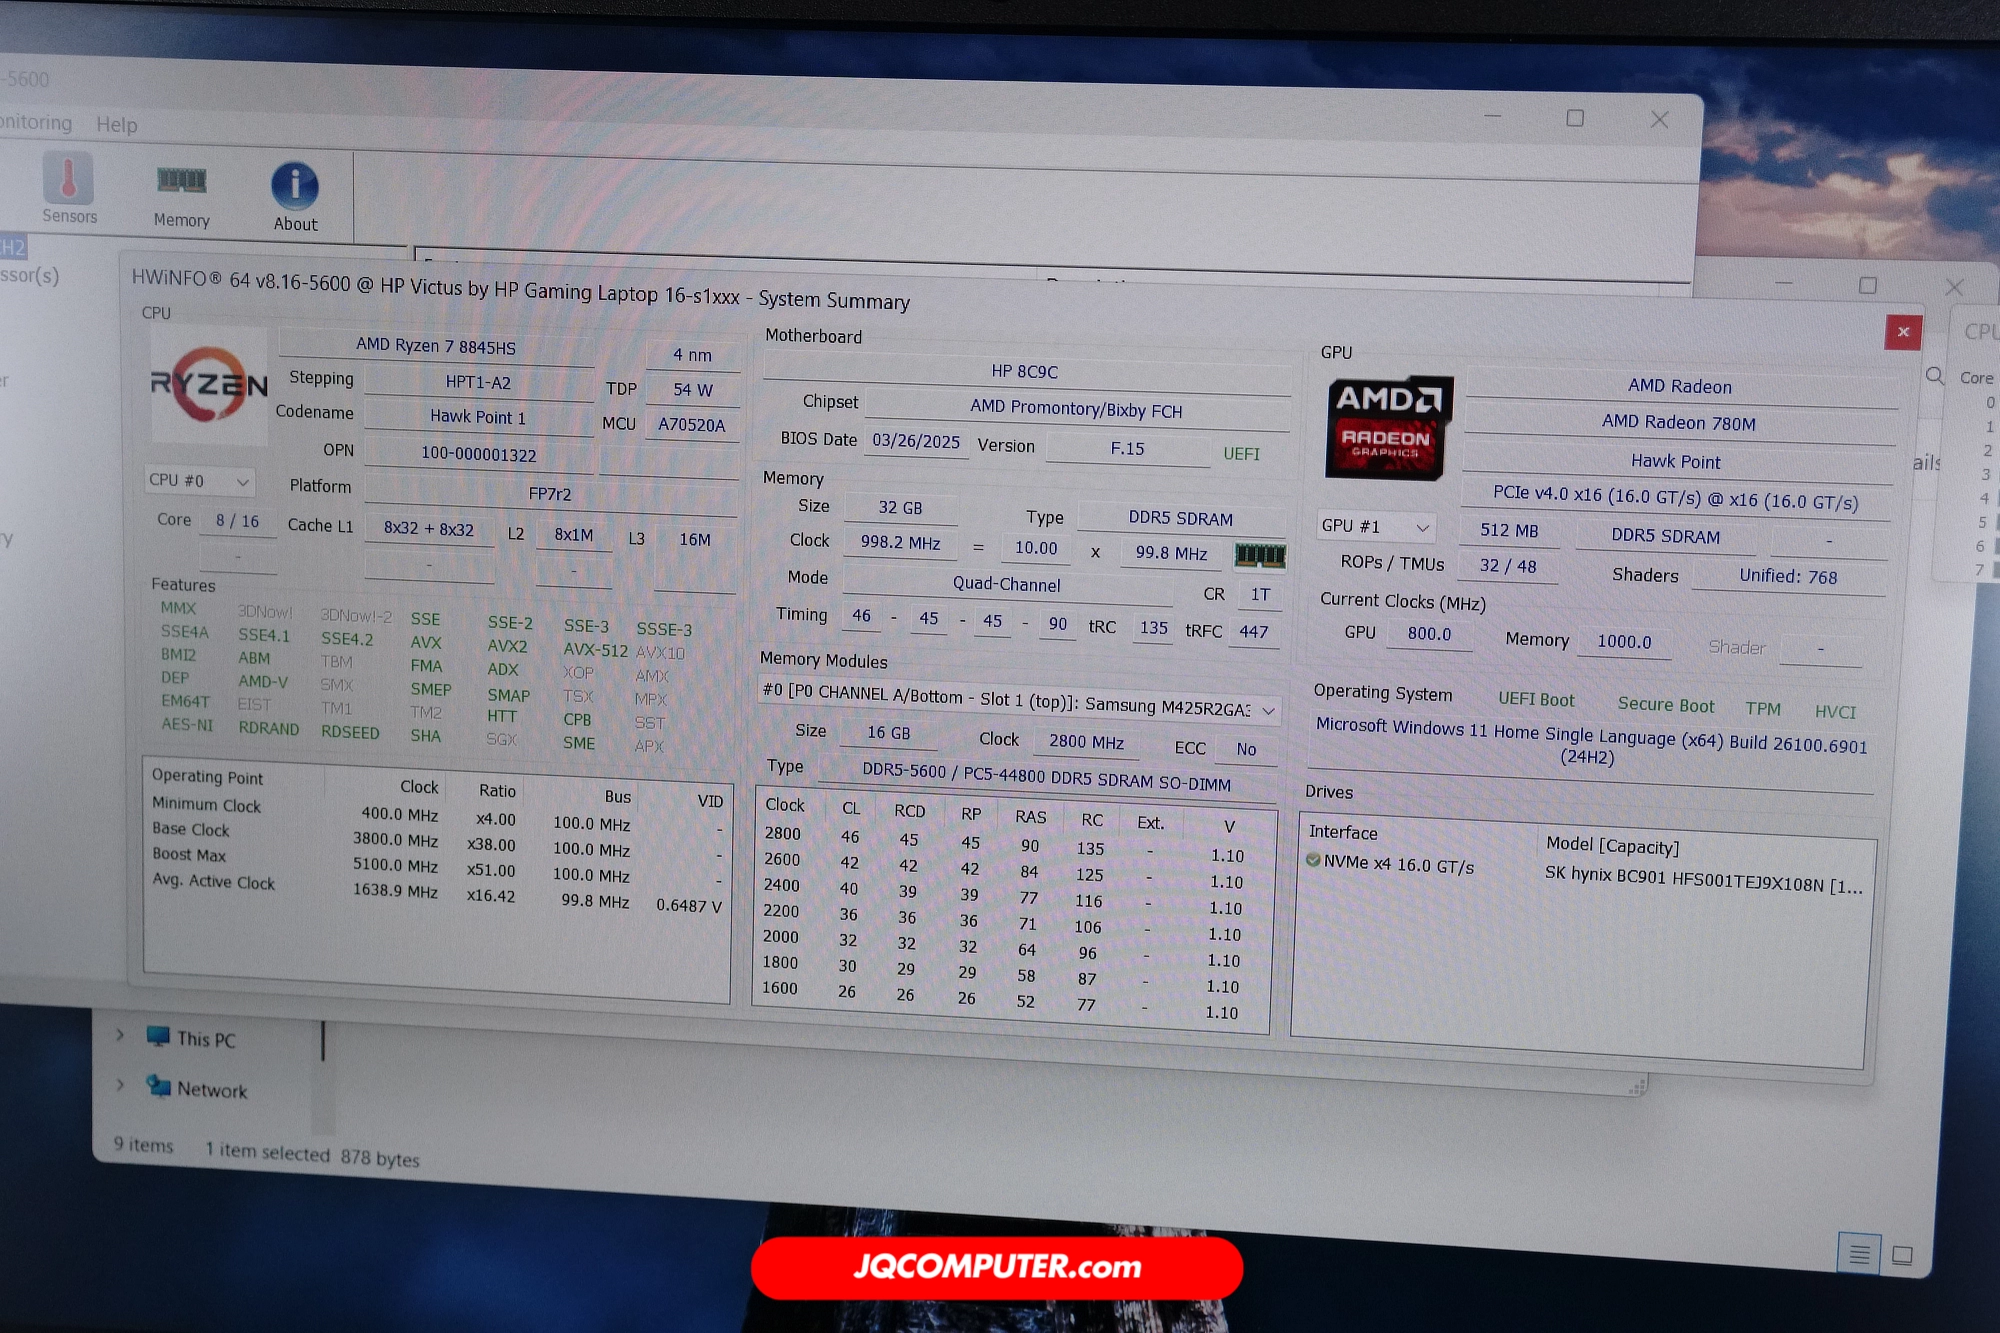Click the Ryzen CPU logo

(x=209, y=386)
